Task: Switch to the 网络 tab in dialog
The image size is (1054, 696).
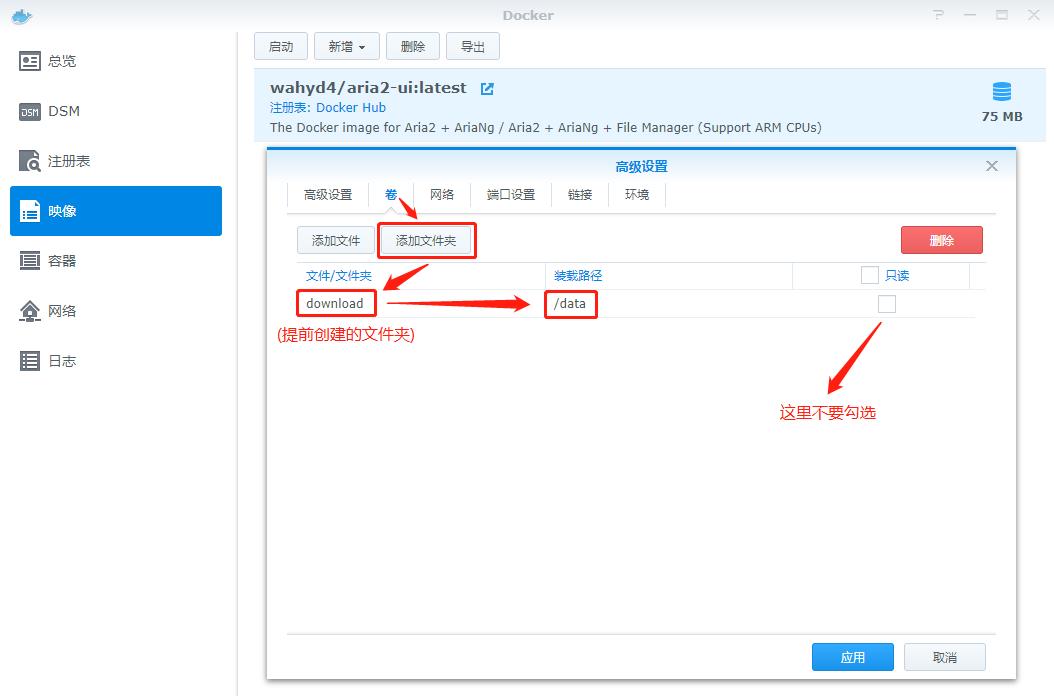Action: (x=442, y=195)
